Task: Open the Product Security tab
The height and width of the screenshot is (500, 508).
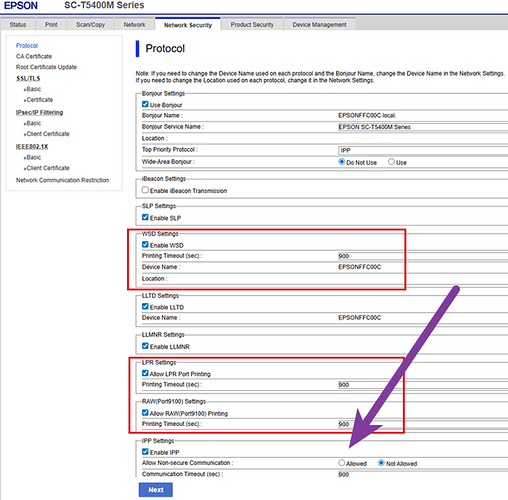Action: click(x=252, y=25)
